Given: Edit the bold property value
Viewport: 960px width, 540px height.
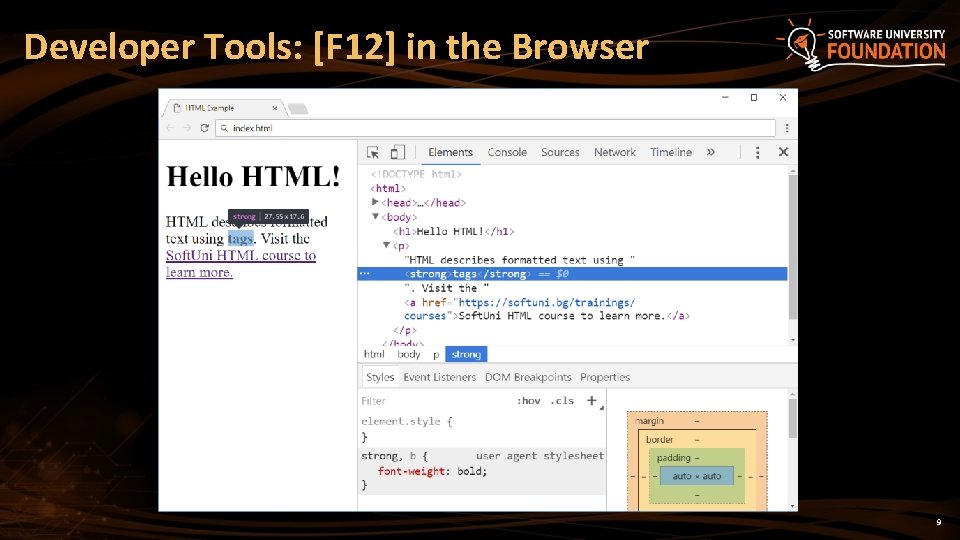Looking at the screenshot, I should point(470,471).
